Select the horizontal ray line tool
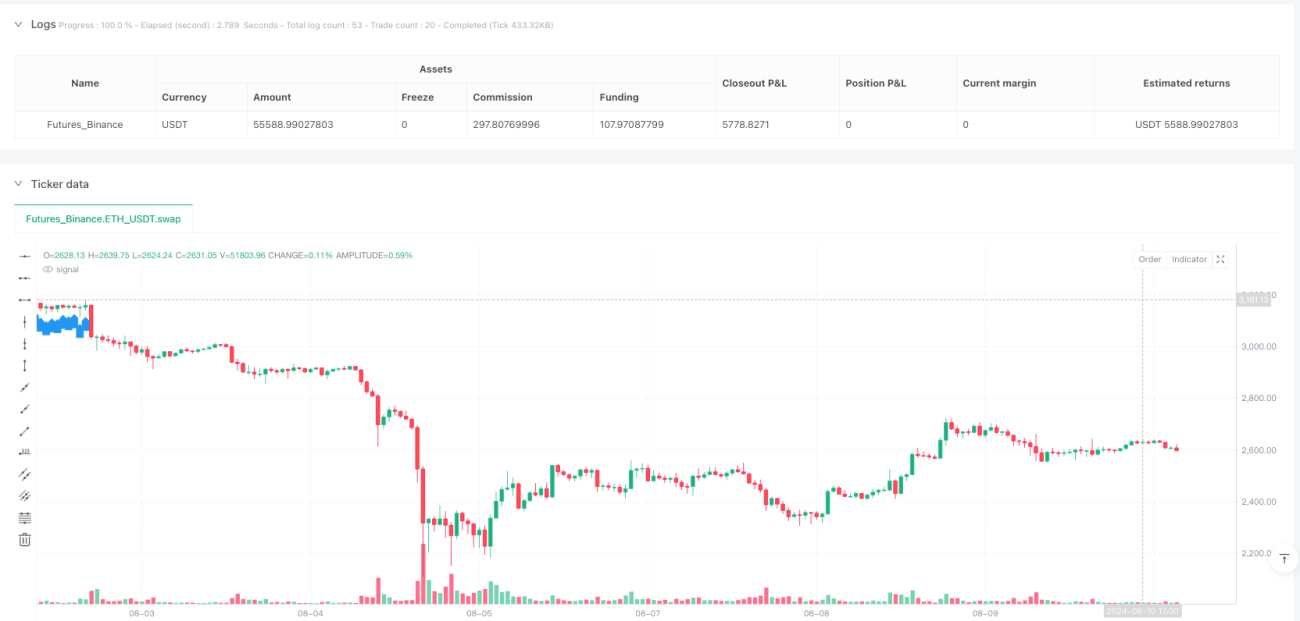This screenshot has width=1300, height=621. pos(25,278)
